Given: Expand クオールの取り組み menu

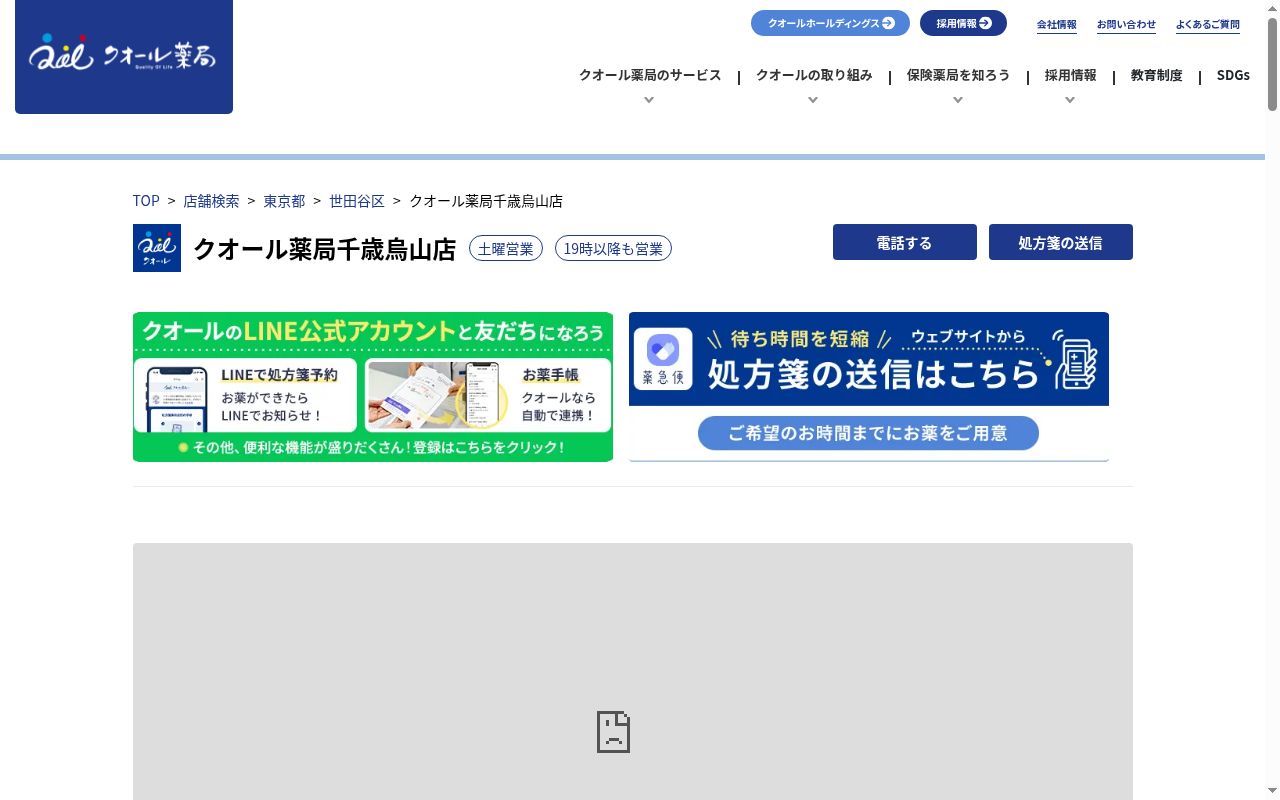Looking at the screenshot, I should click(813, 75).
